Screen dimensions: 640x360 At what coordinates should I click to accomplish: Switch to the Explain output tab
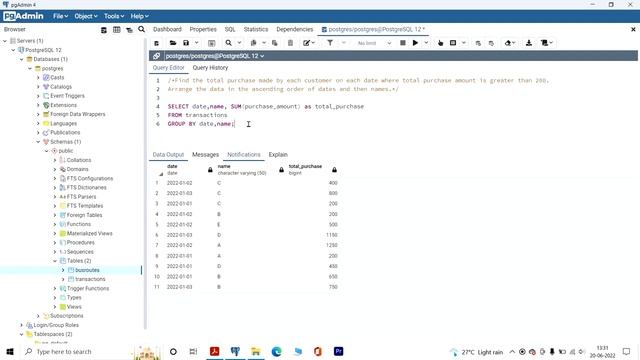[278, 155]
